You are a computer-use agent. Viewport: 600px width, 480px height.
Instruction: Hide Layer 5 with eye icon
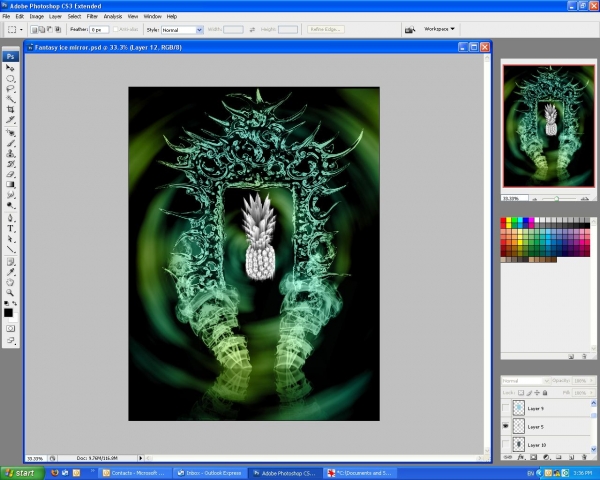tap(505, 426)
